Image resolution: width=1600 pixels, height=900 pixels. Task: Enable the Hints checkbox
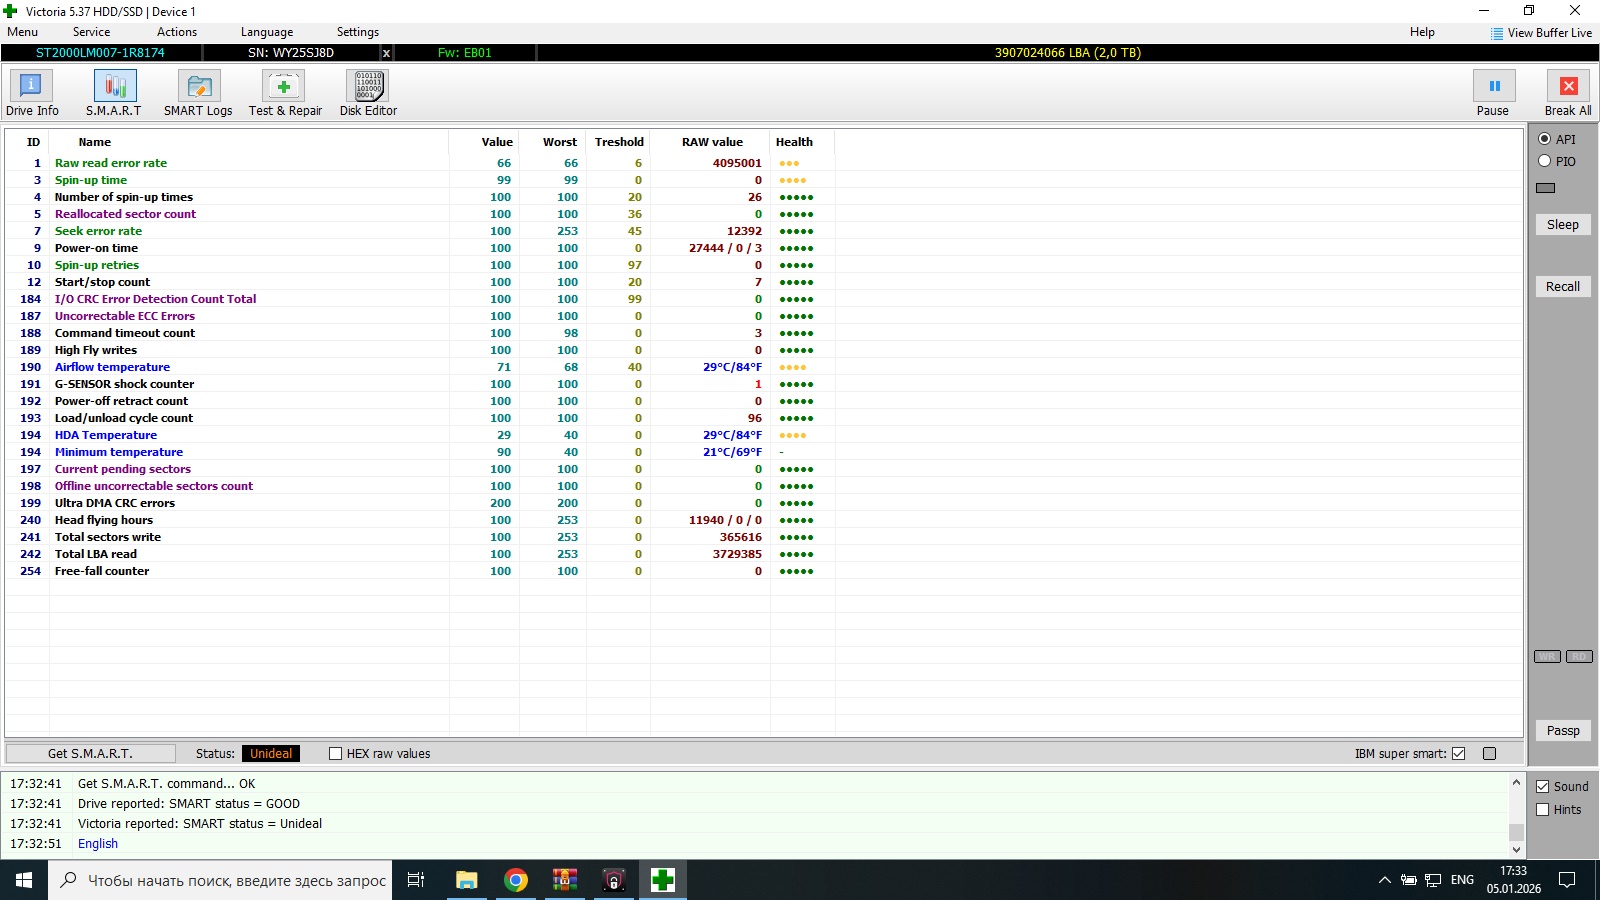(1543, 810)
